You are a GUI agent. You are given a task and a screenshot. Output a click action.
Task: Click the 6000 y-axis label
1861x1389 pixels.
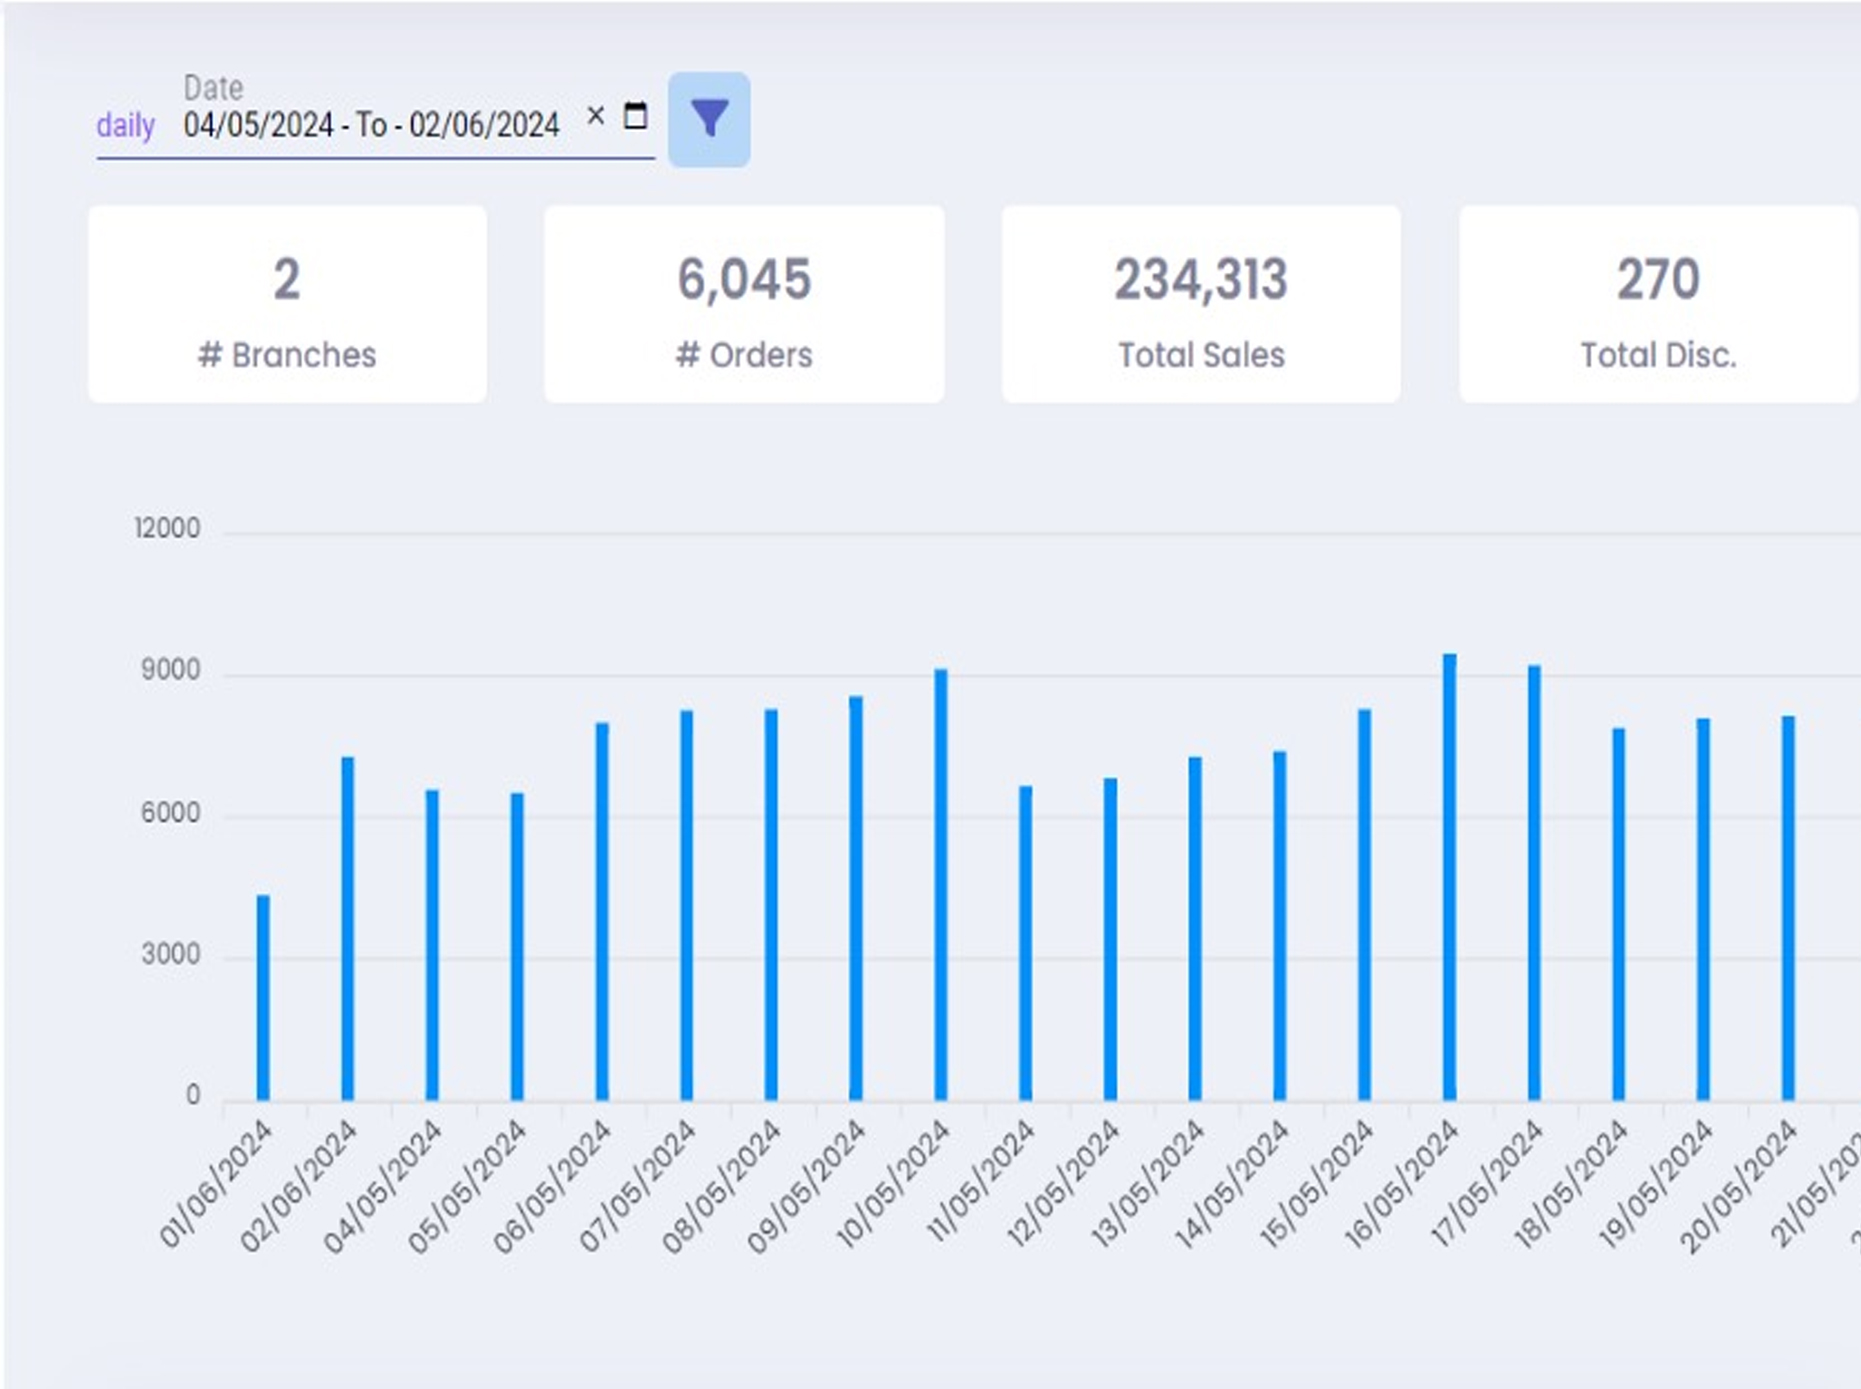[171, 813]
